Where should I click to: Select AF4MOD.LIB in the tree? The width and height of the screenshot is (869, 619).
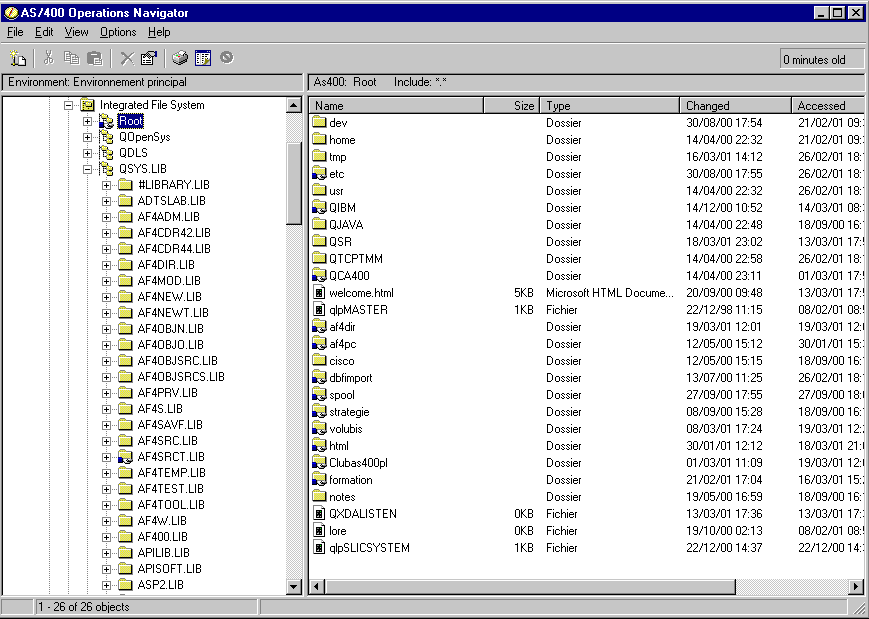[169, 281]
